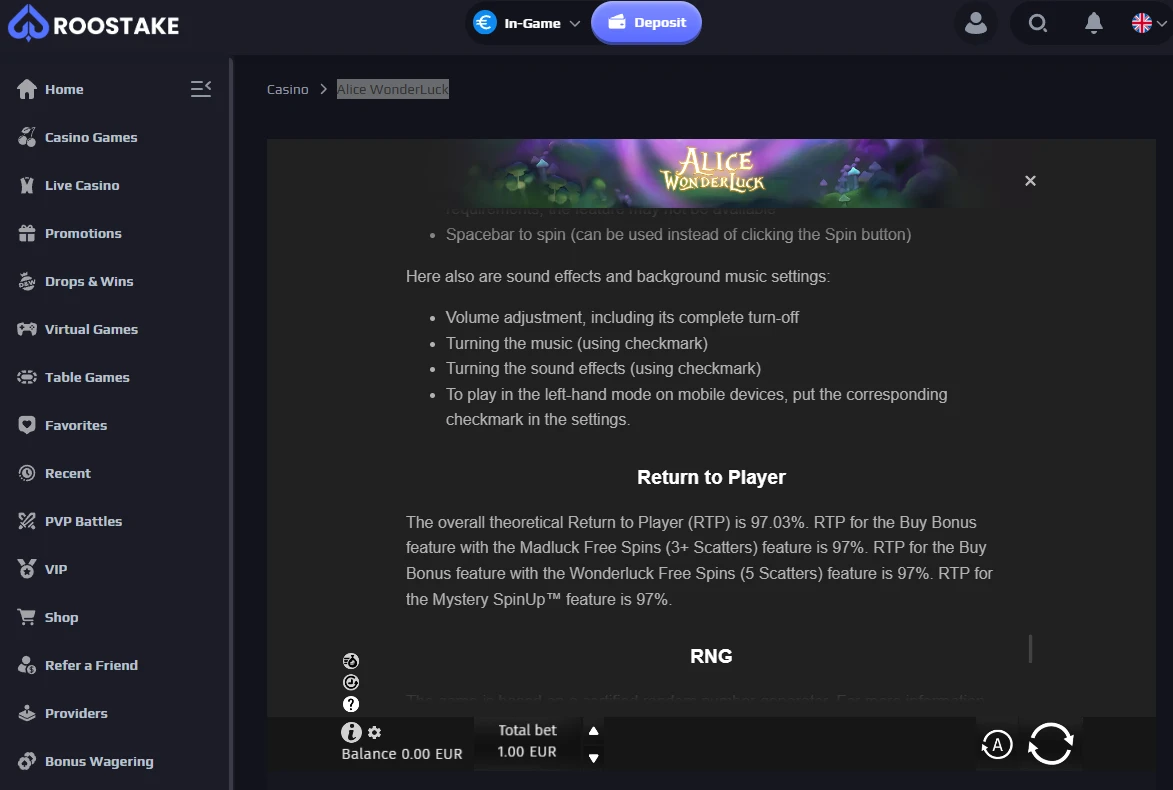This screenshot has height=790, width=1173.
Task: Open the game info 'i' icon
Action: click(351, 732)
